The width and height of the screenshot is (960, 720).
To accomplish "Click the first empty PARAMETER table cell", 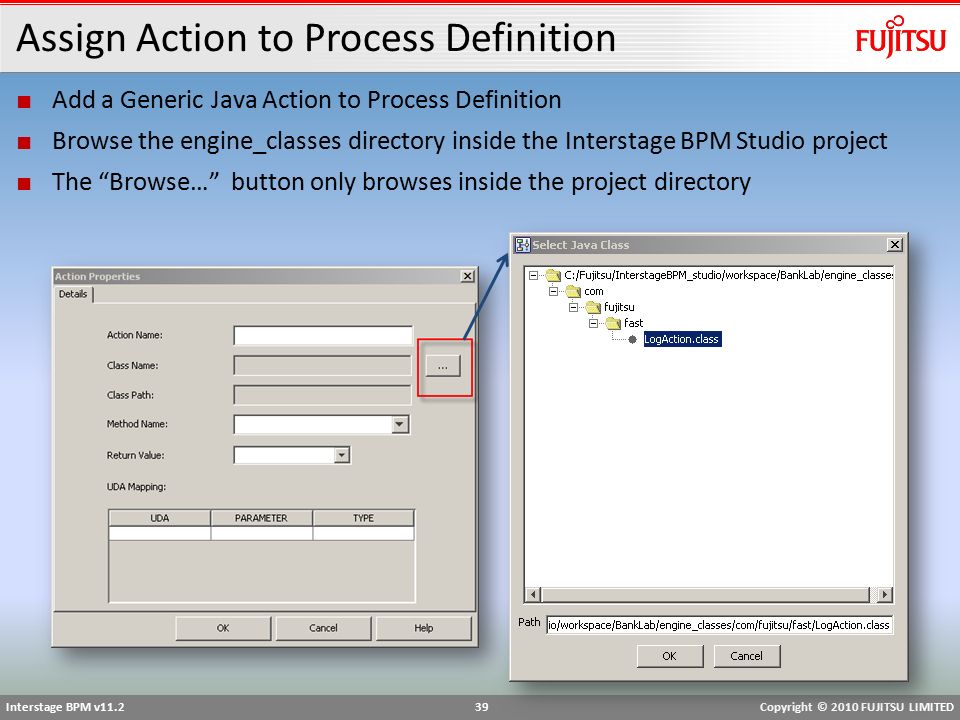I will click(x=261, y=533).
